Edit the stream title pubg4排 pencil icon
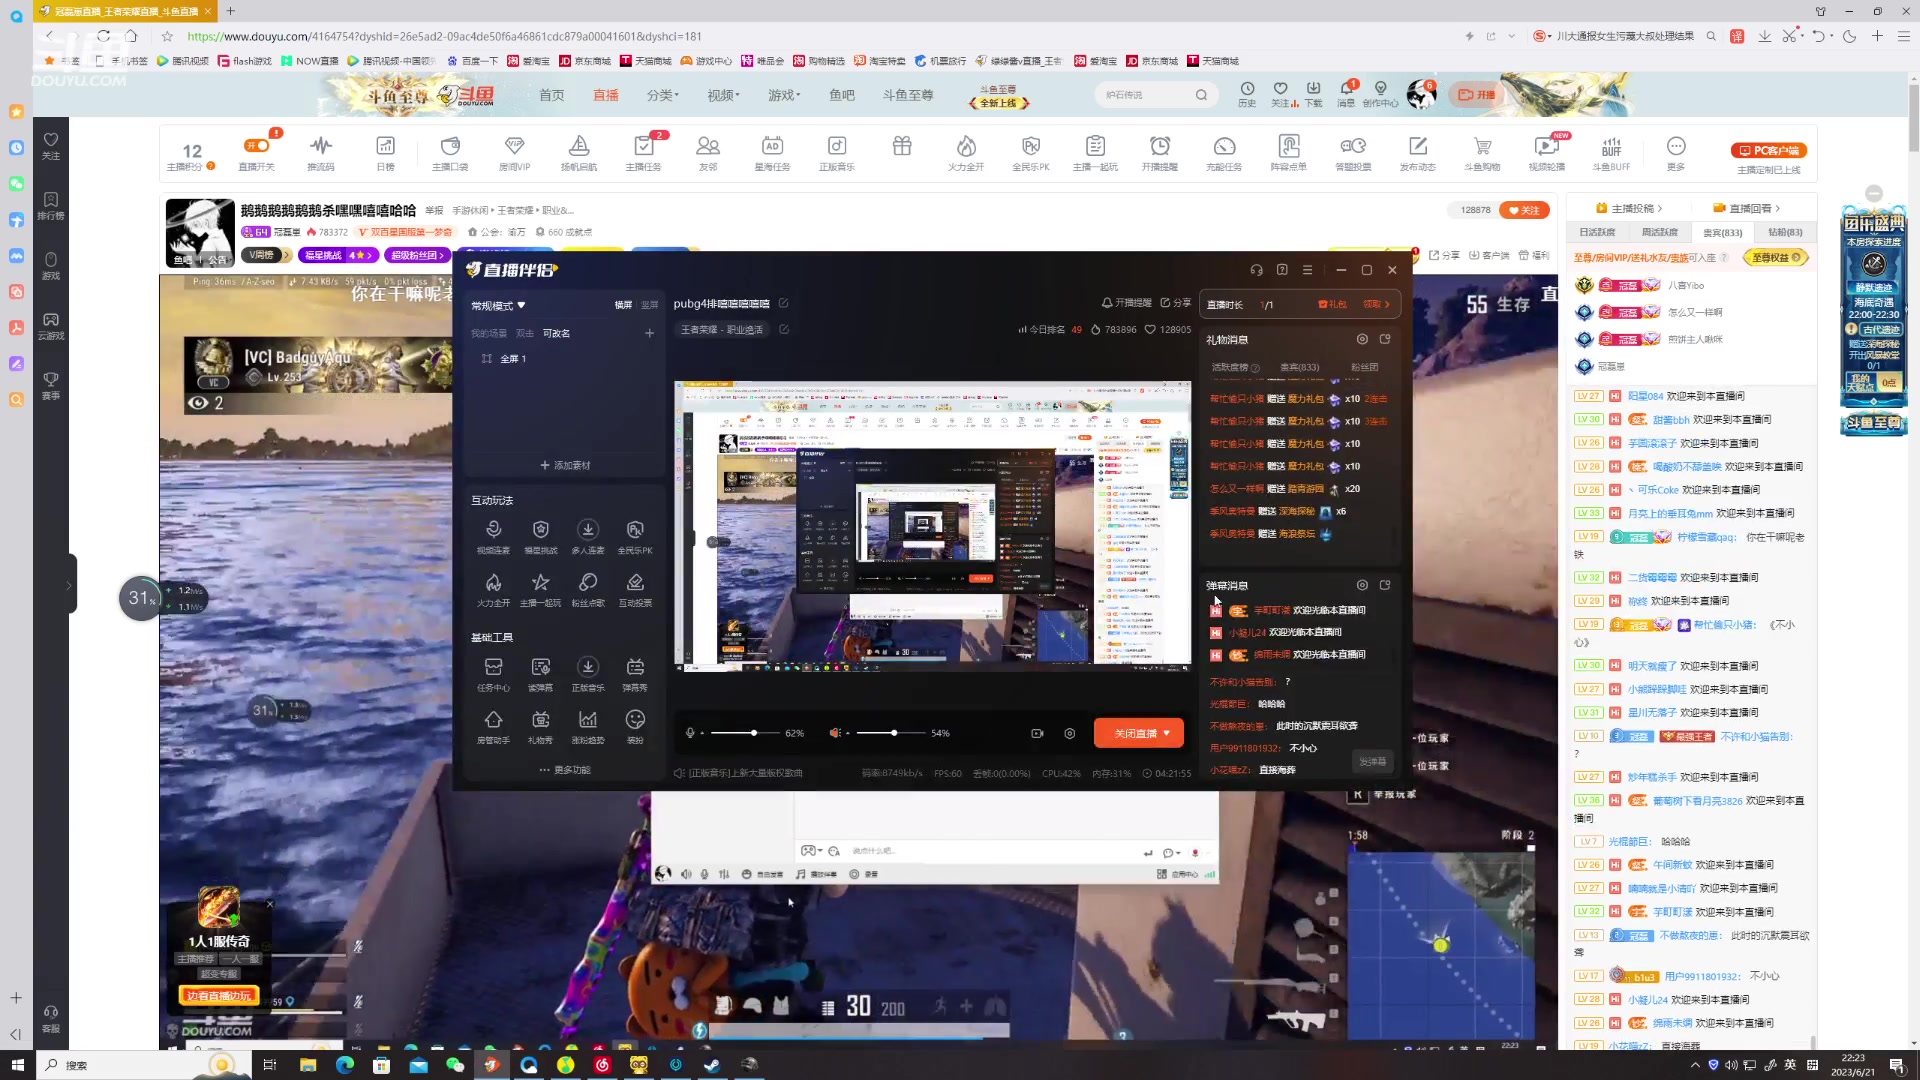Viewport: 1920px width, 1080px height. tap(784, 303)
